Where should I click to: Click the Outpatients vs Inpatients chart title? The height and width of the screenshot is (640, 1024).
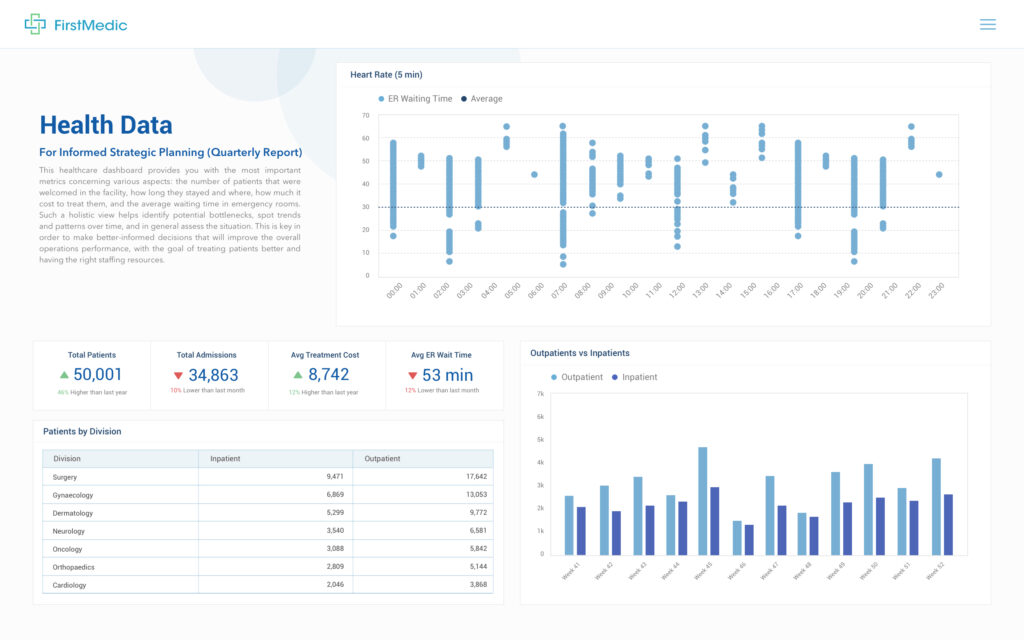coord(579,353)
